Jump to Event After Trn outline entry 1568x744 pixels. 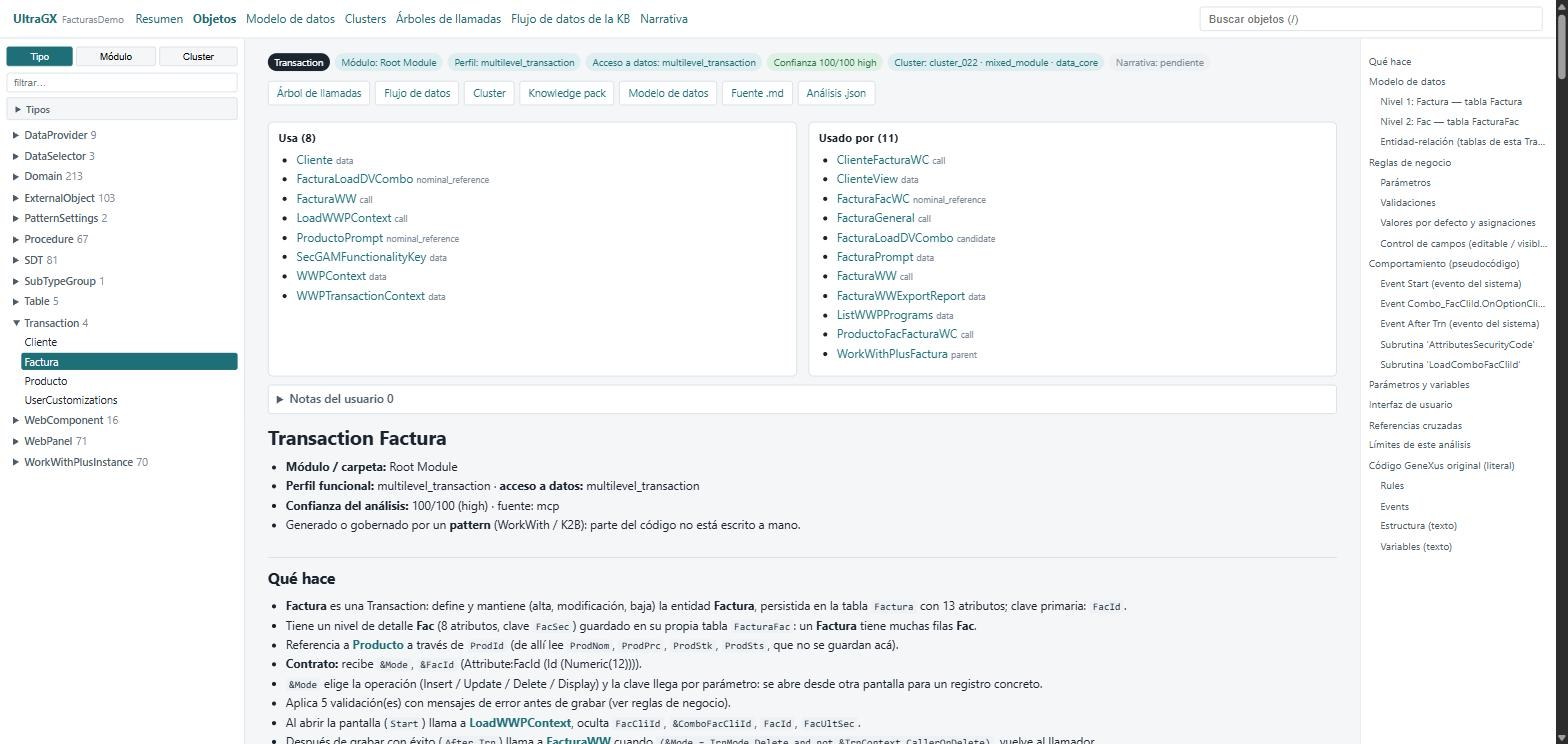point(1460,324)
